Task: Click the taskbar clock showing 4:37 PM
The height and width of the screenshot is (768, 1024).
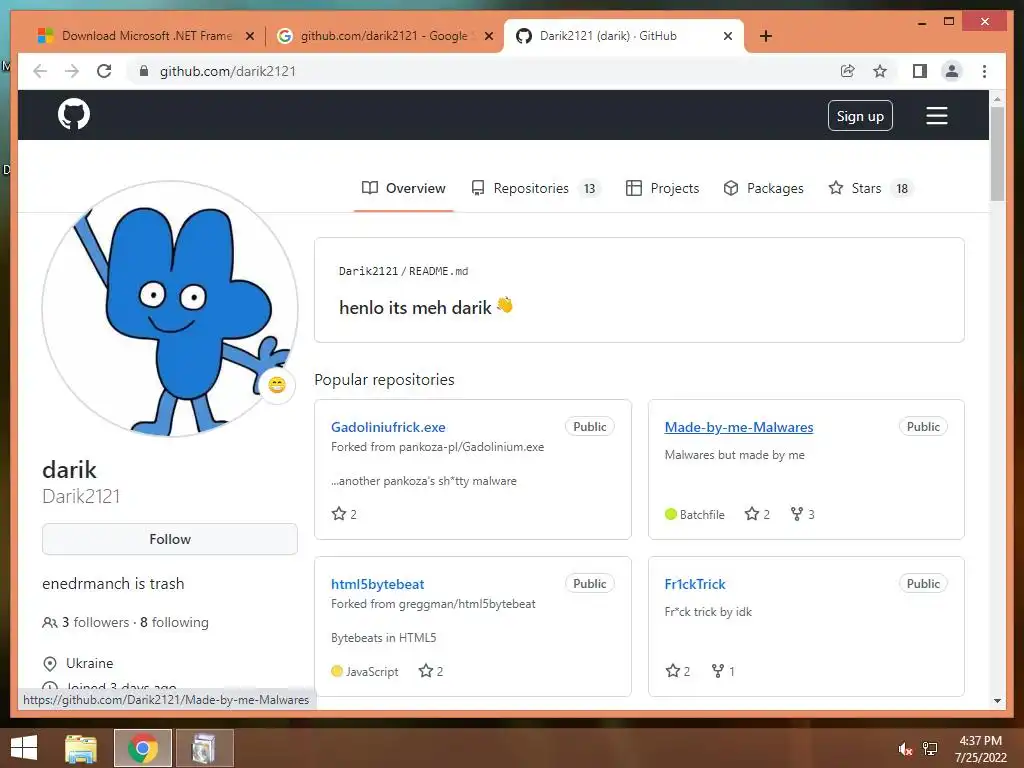Action: pos(980,749)
